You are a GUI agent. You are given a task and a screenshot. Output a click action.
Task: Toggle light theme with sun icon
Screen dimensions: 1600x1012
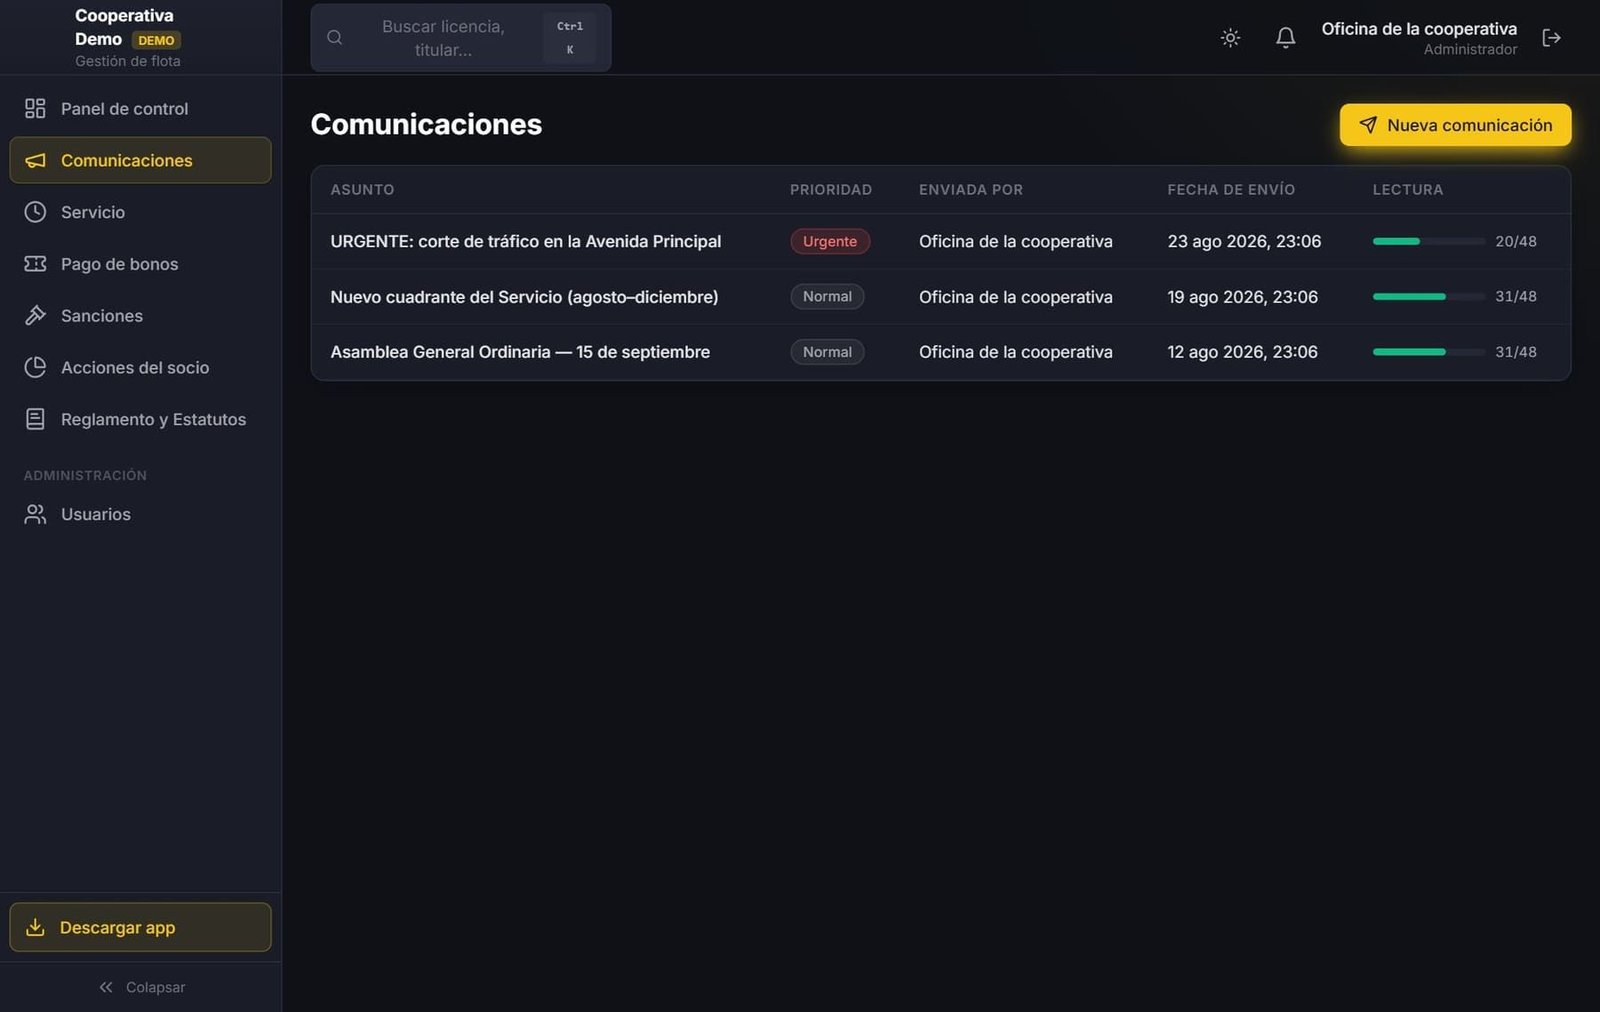pyautogui.click(x=1231, y=38)
